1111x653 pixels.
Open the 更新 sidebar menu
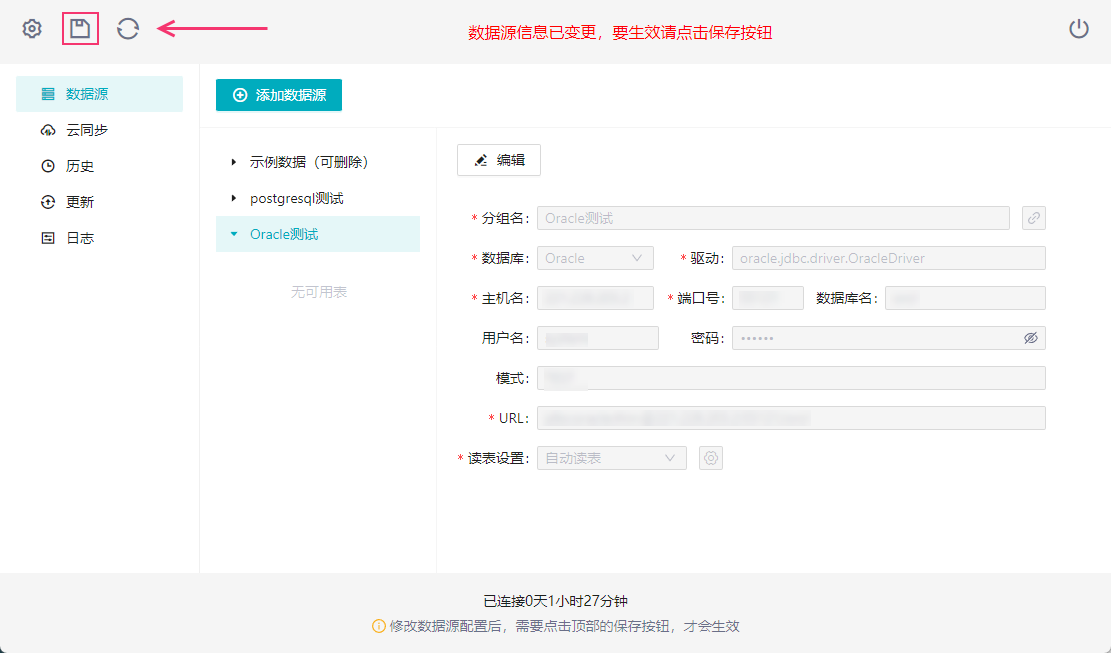click(99, 202)
